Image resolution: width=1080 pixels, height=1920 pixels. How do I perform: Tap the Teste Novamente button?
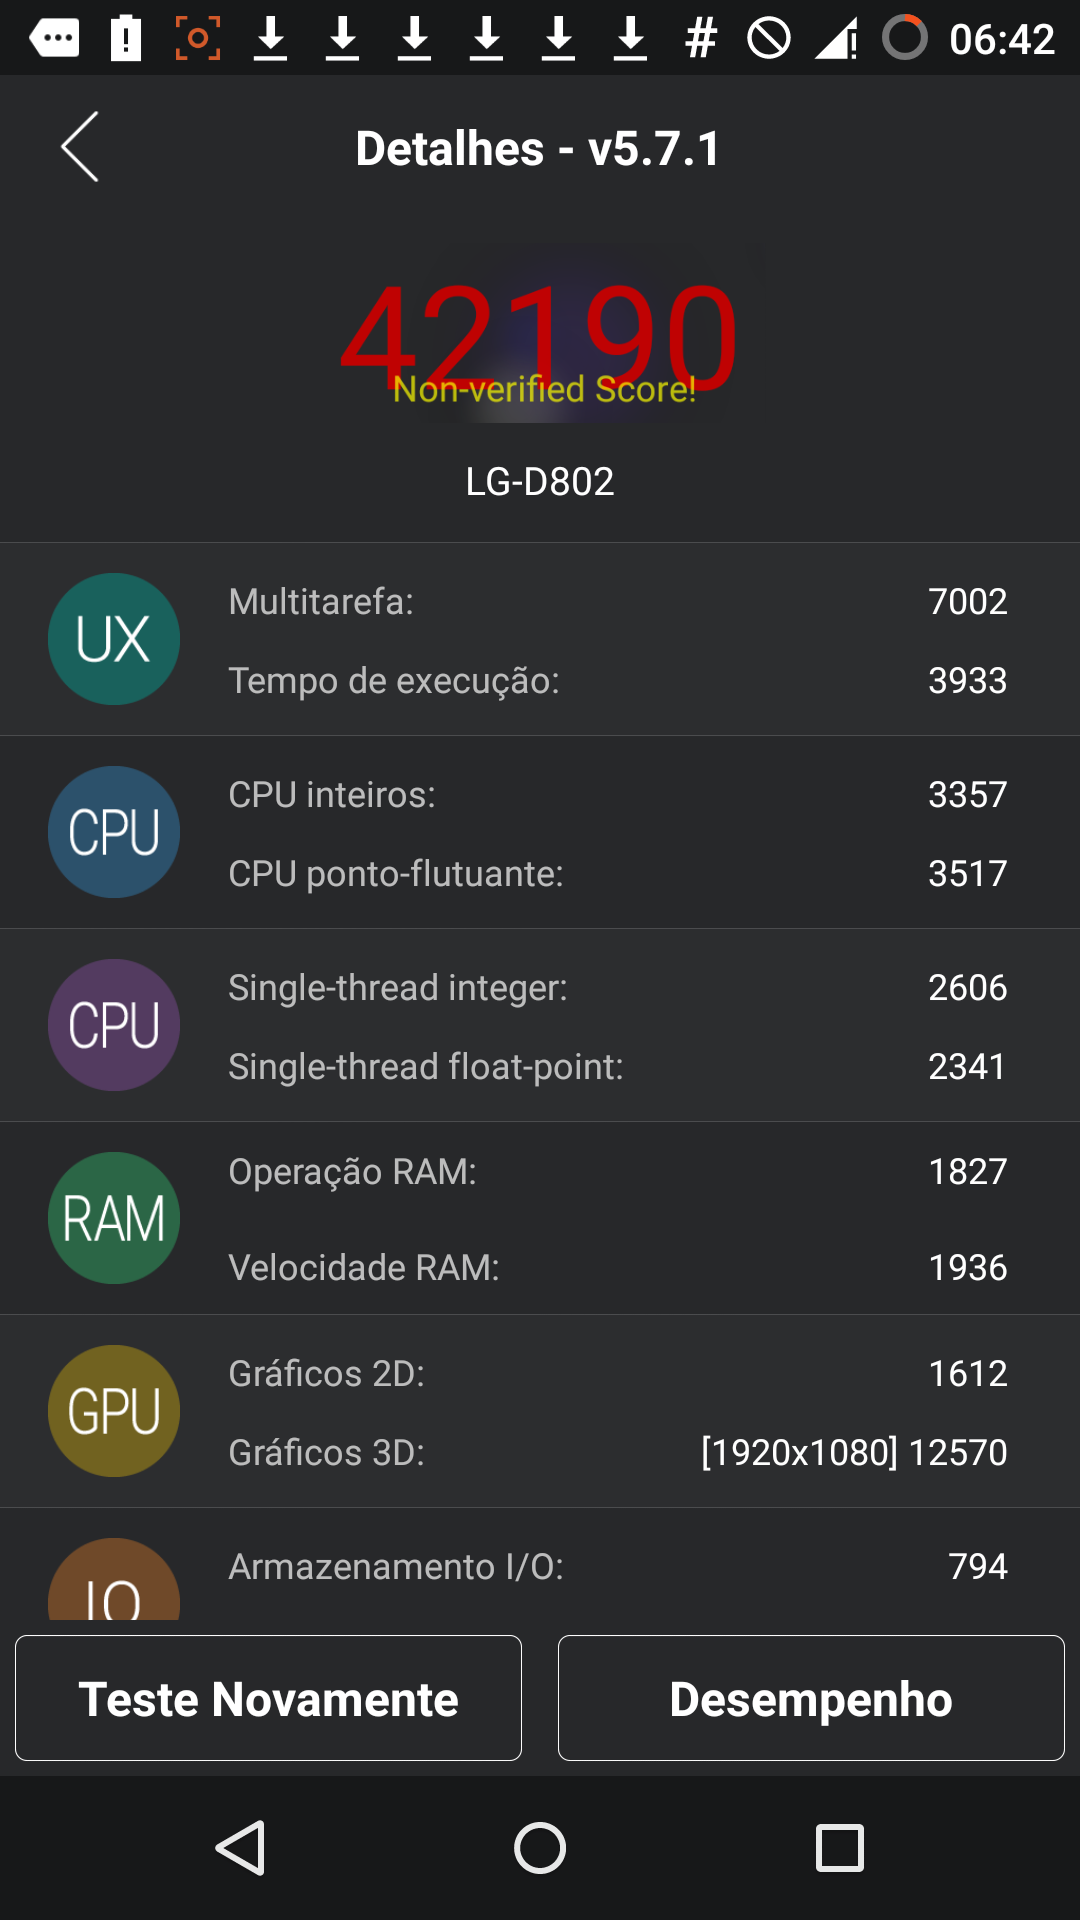tap(268, 1698)
